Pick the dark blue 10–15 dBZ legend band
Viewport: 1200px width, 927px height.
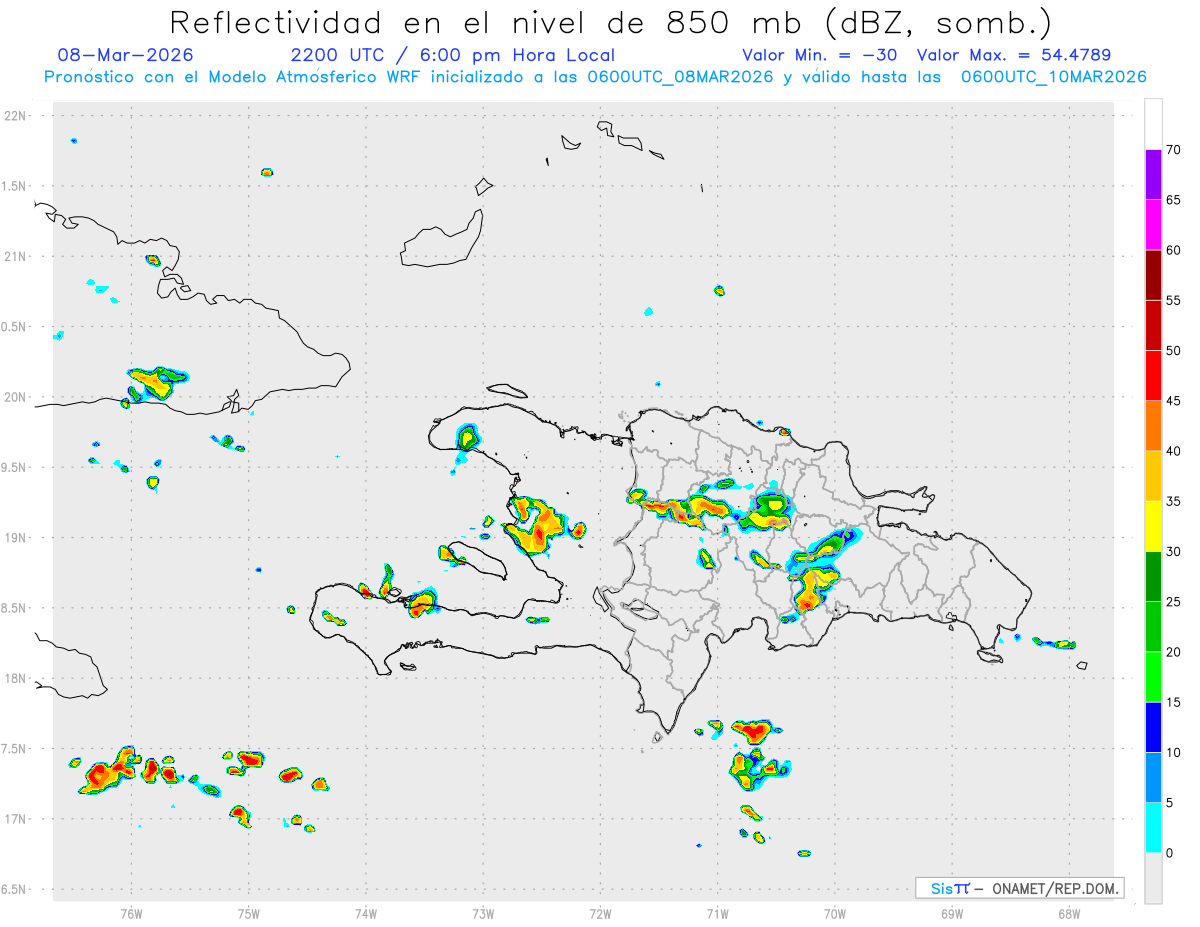(x=1153, y=728)
